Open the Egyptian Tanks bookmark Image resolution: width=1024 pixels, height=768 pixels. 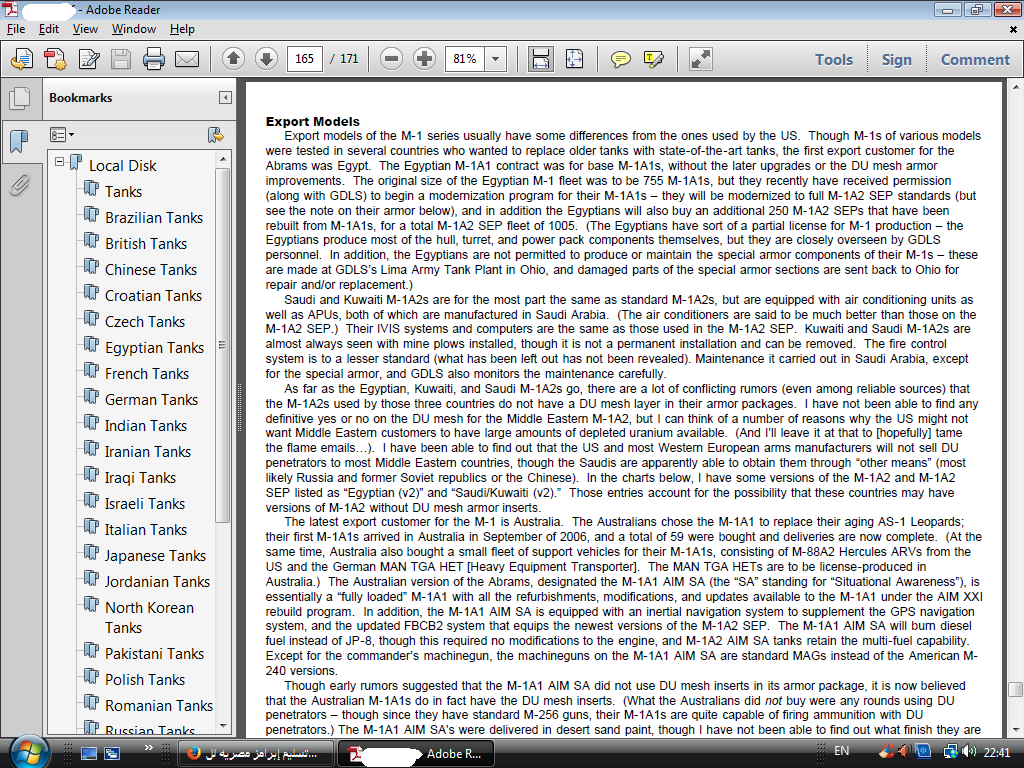click(154, 348)
